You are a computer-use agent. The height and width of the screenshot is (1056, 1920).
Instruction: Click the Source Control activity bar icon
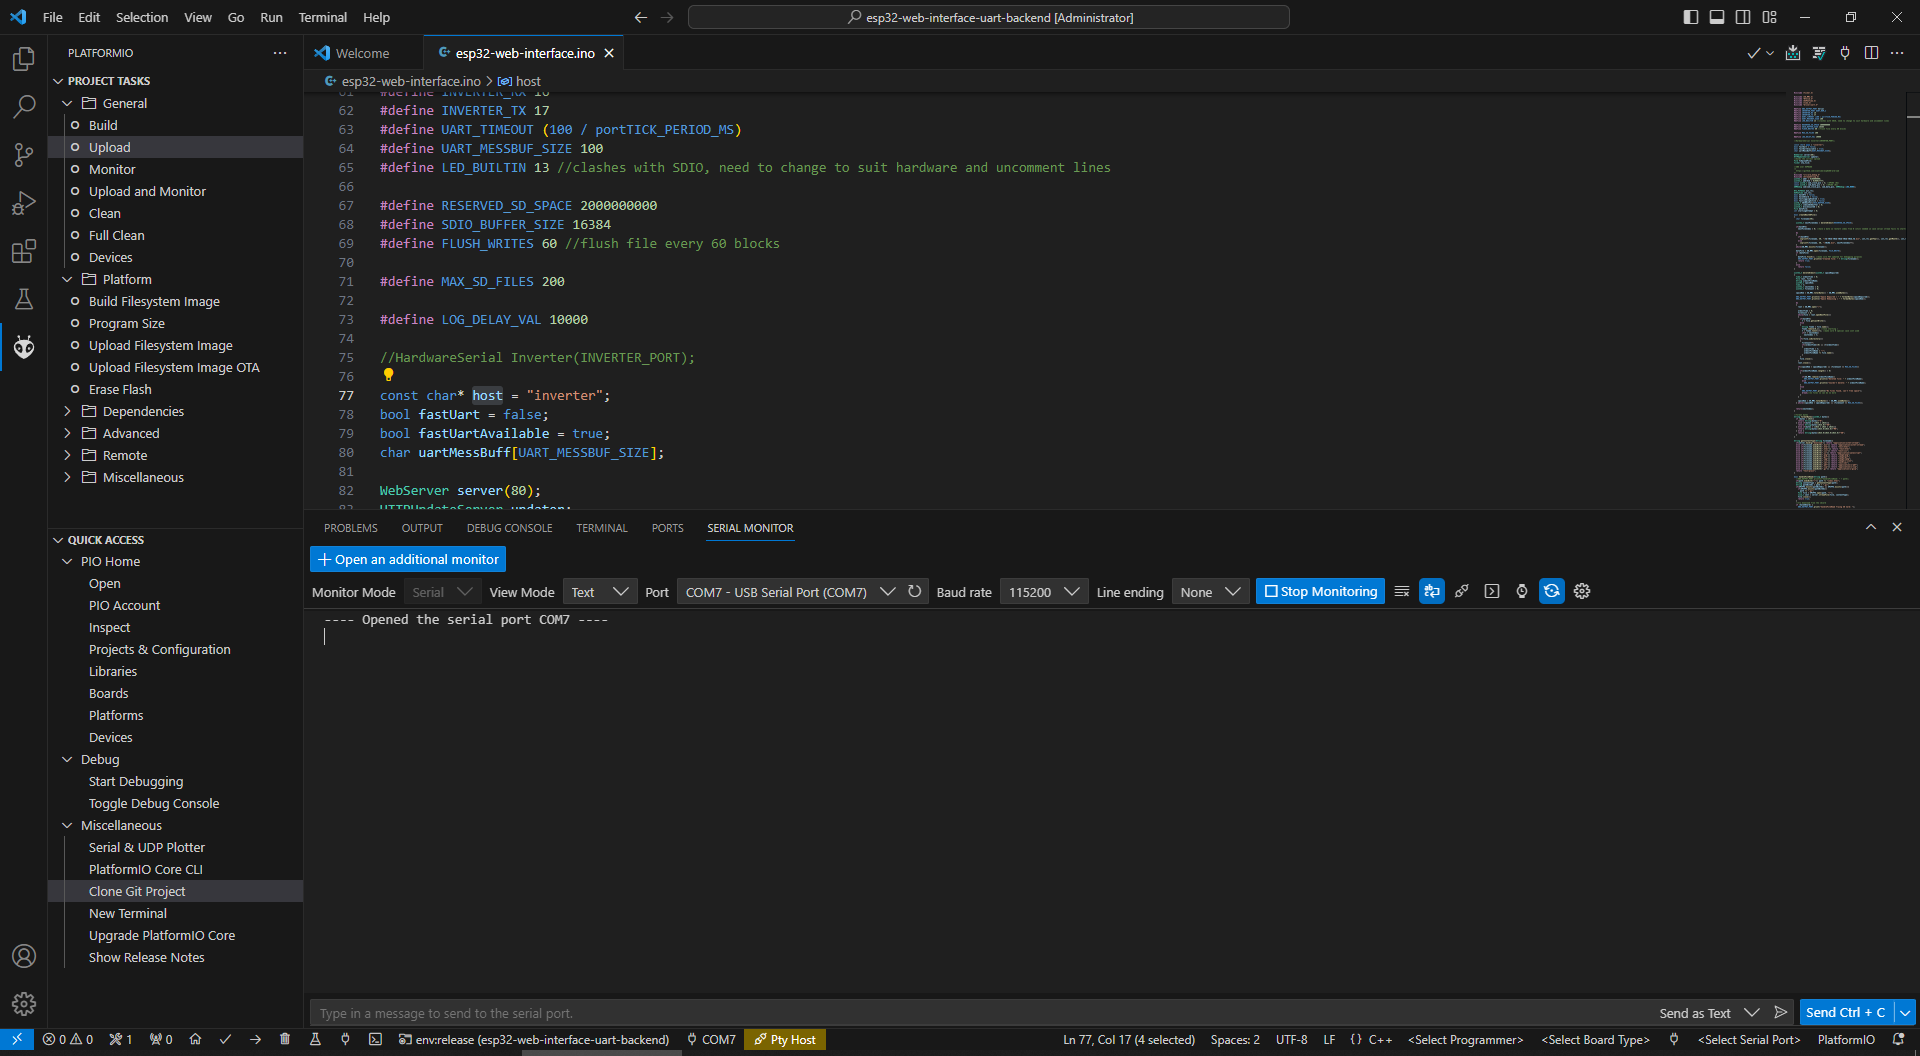[x=24, y=154]
